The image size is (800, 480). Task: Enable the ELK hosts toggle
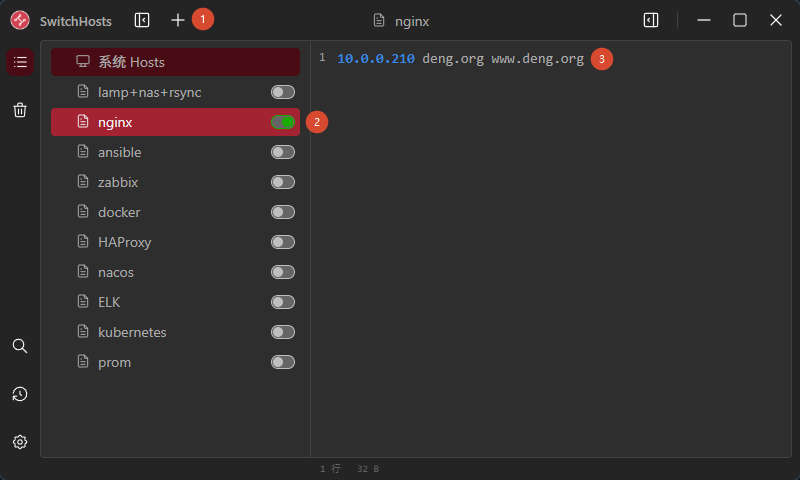(283, 302)
